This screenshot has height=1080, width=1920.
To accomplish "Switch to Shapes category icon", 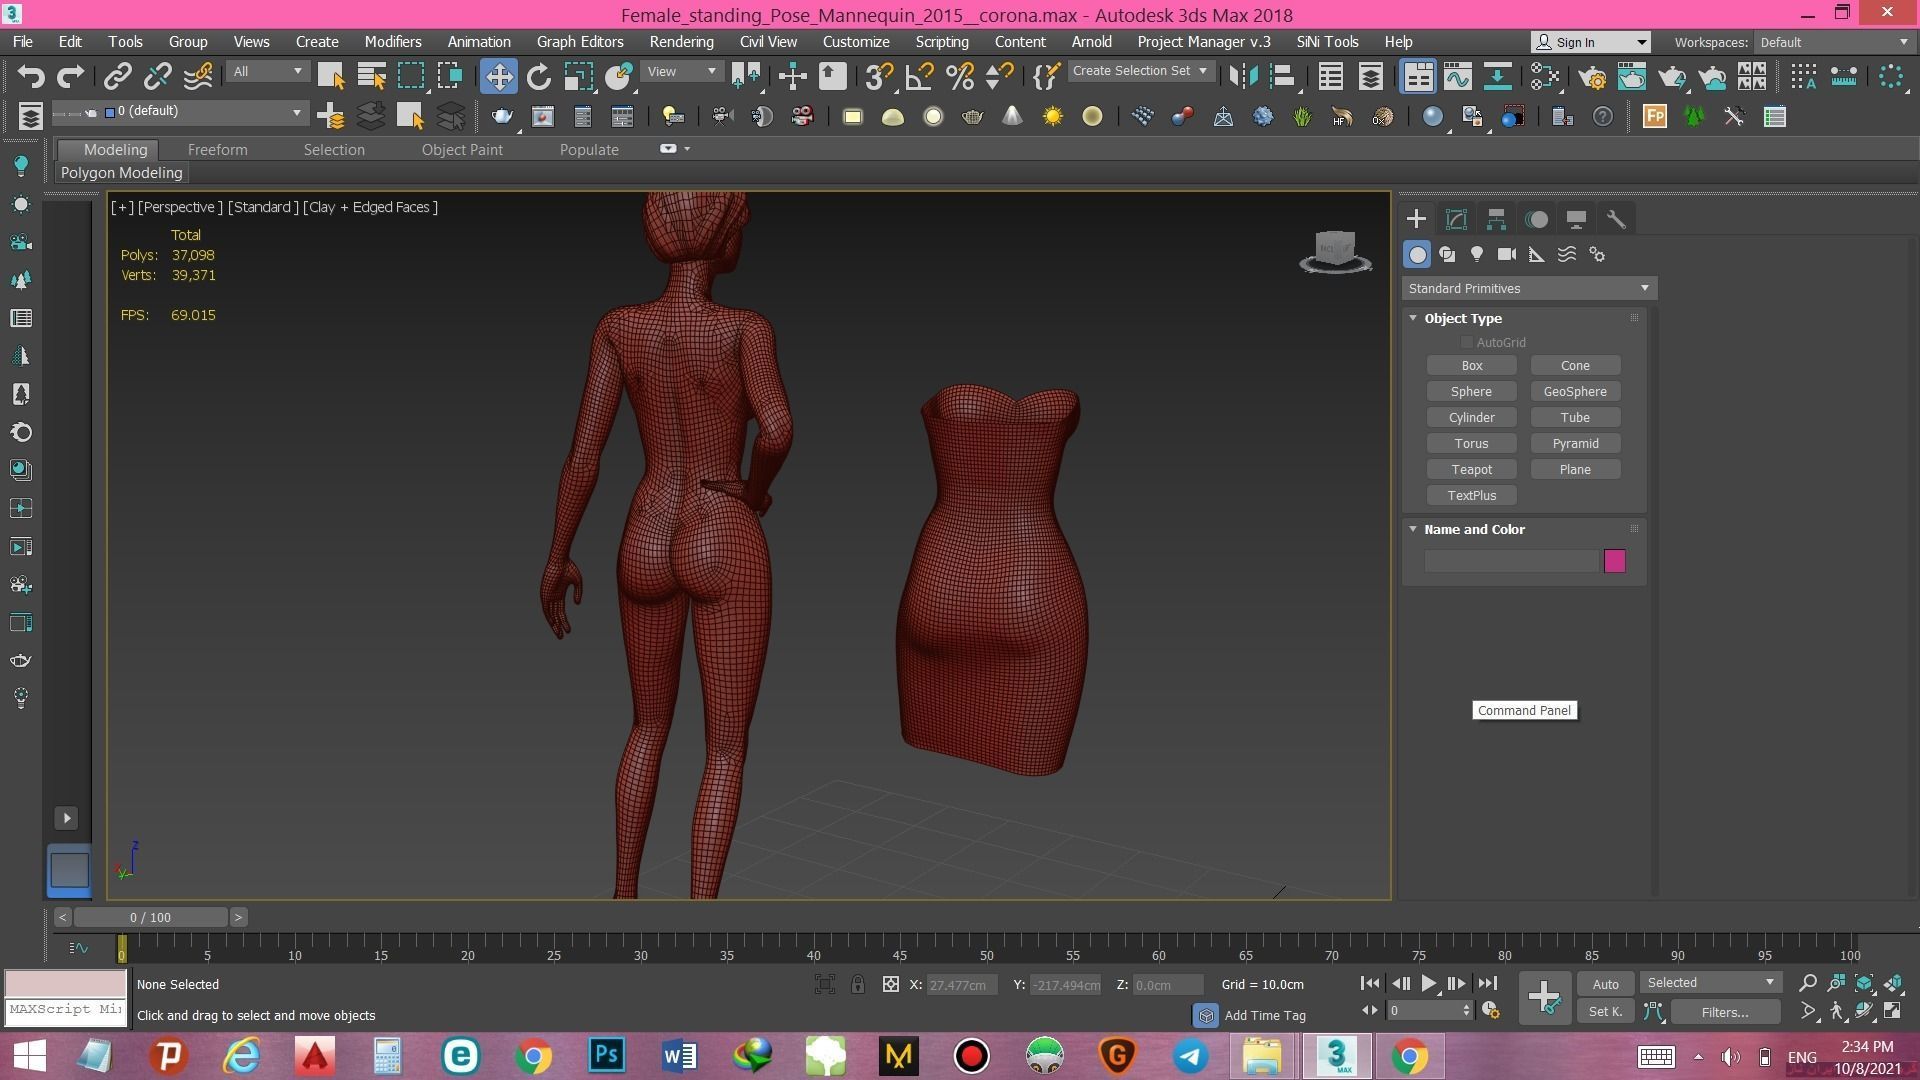I will [x=1447, y=254].
